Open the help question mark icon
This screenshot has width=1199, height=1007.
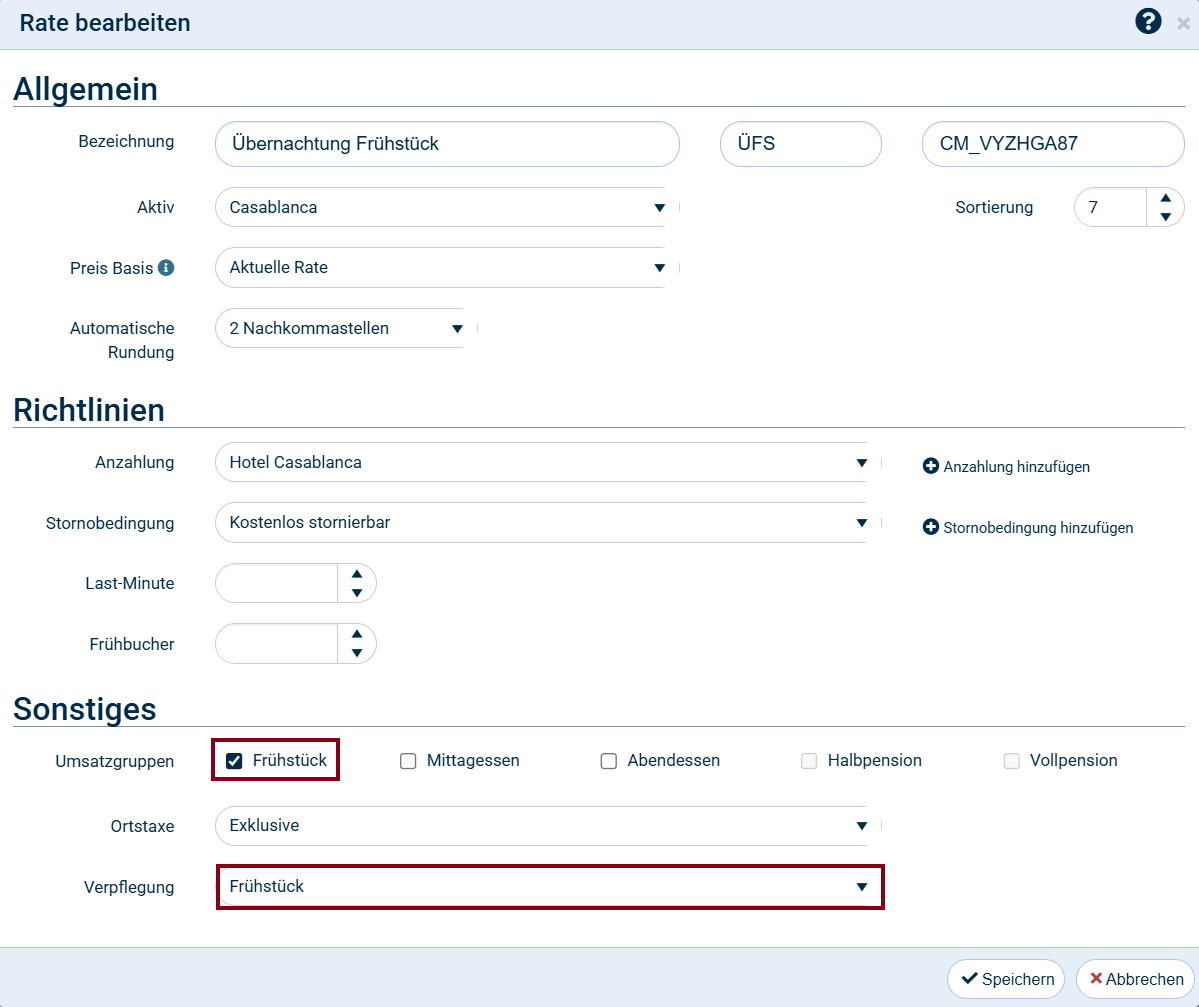point(1148,22)
